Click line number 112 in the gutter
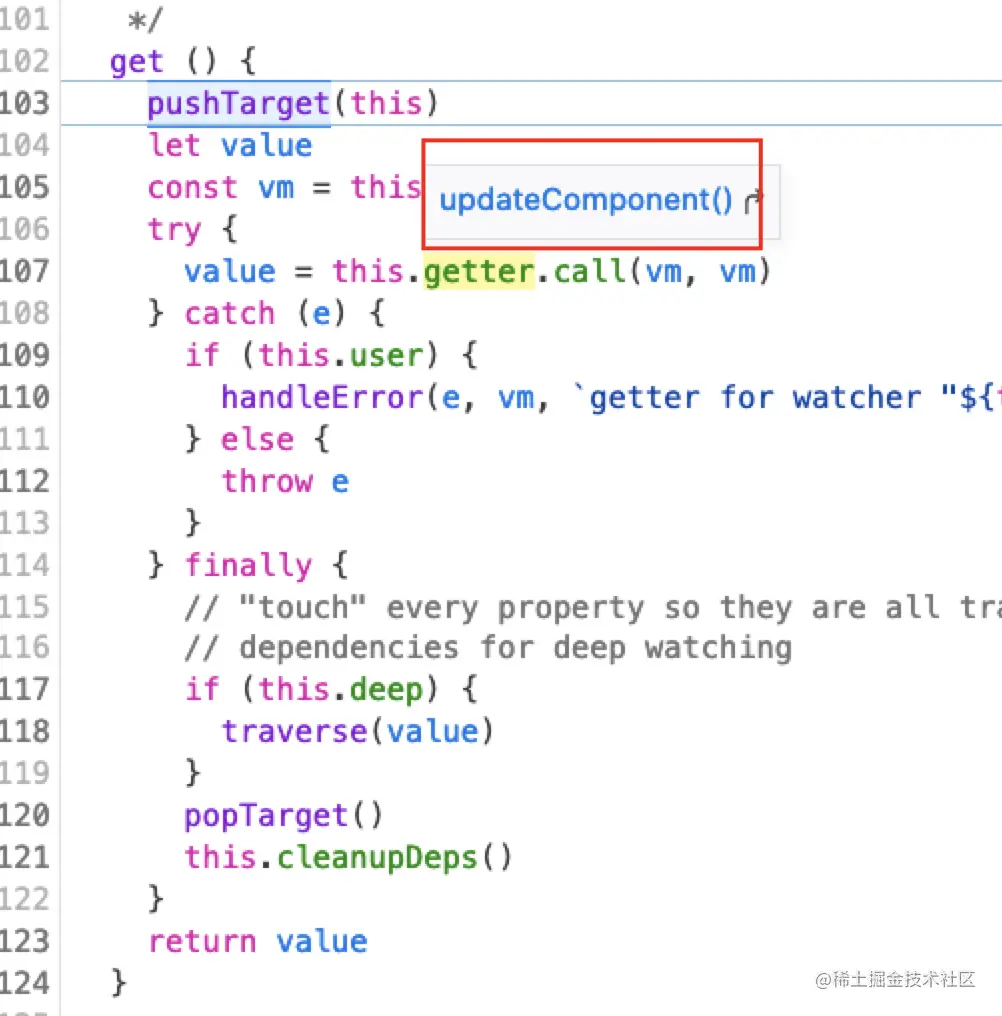 click(25, 481)
